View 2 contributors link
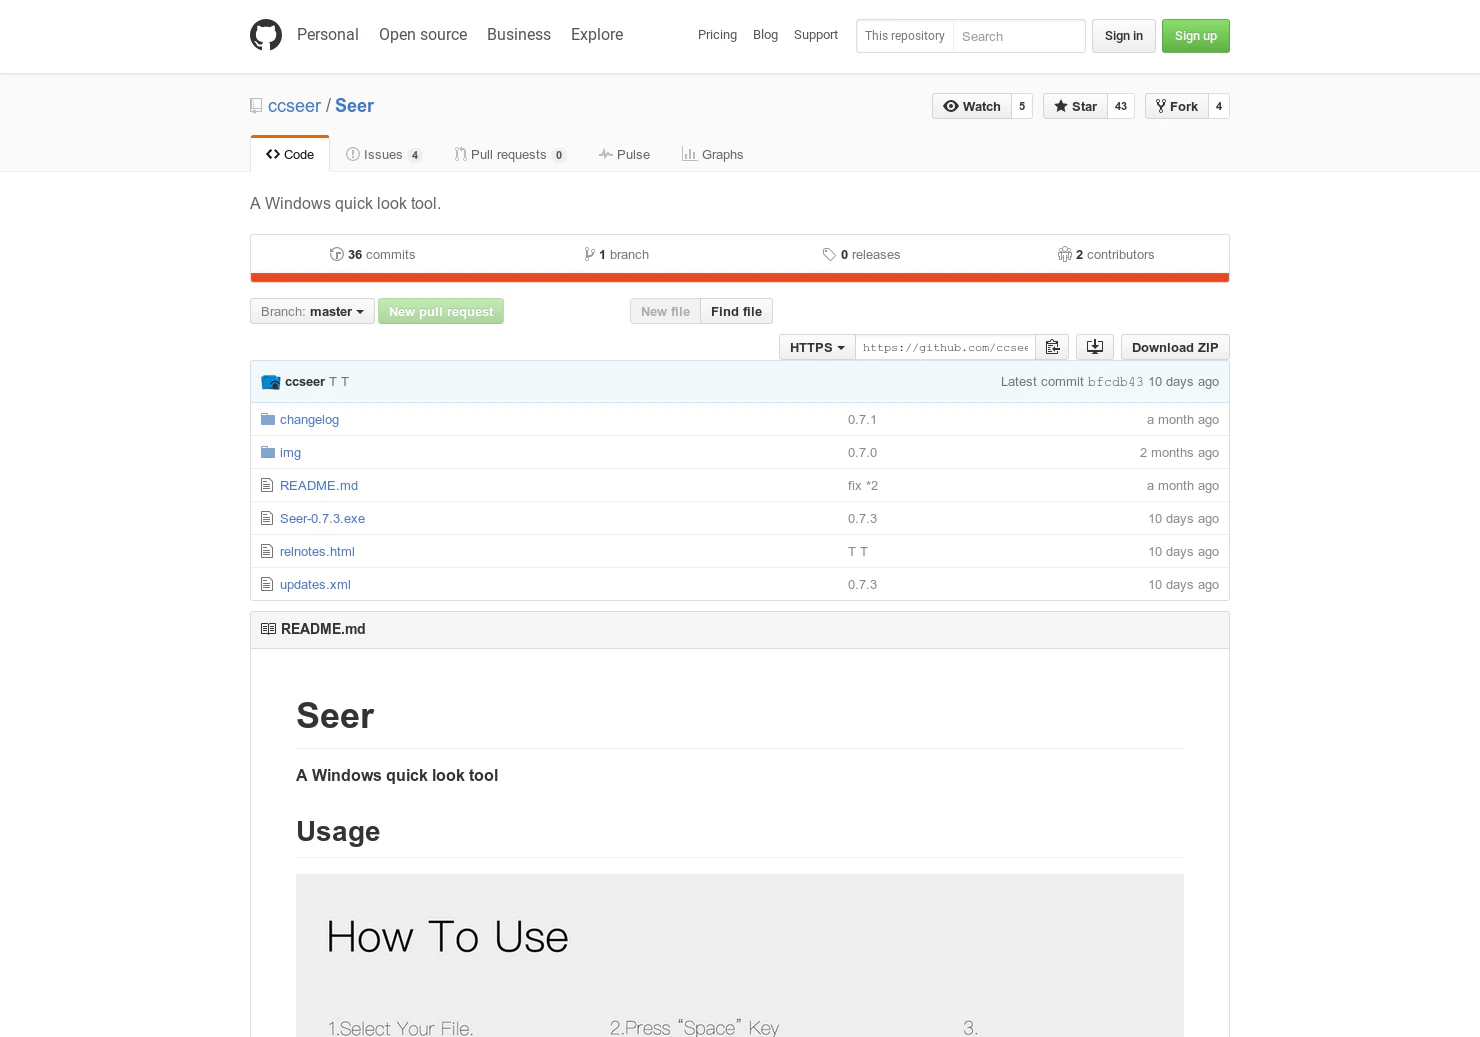The width and height of the screenshot is (1480, 1037). point(1106,254)
